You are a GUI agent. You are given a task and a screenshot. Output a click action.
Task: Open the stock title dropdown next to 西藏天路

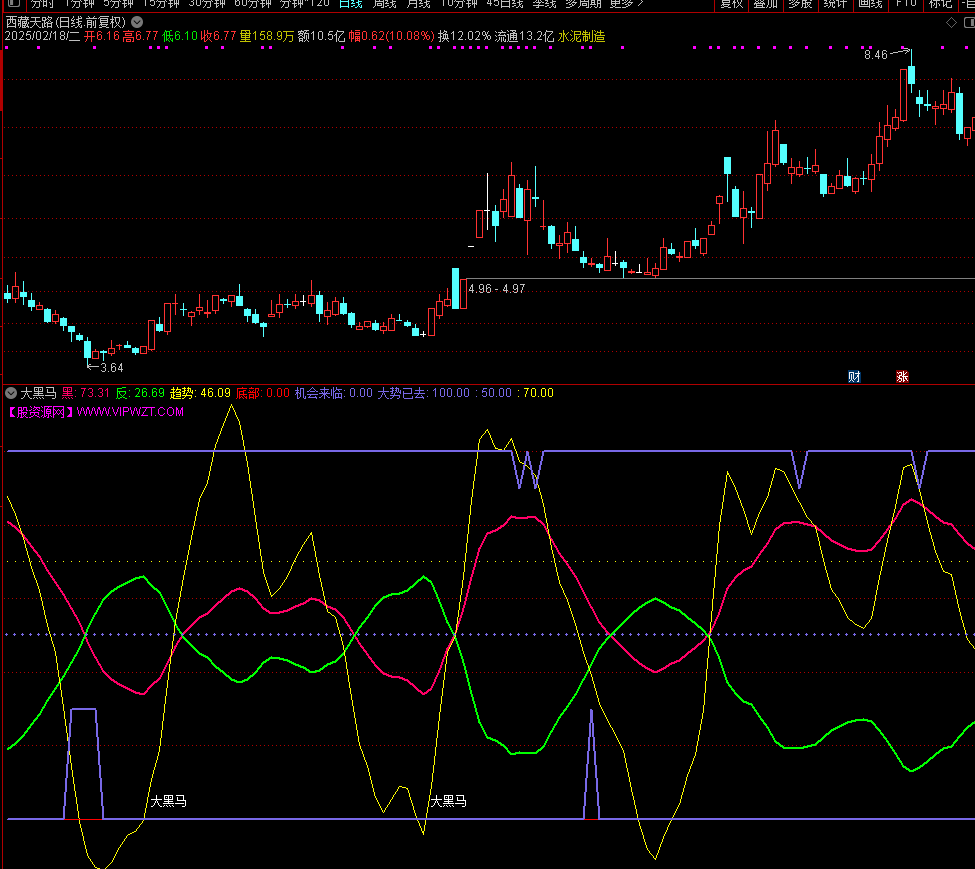click(x=137, y=22)
